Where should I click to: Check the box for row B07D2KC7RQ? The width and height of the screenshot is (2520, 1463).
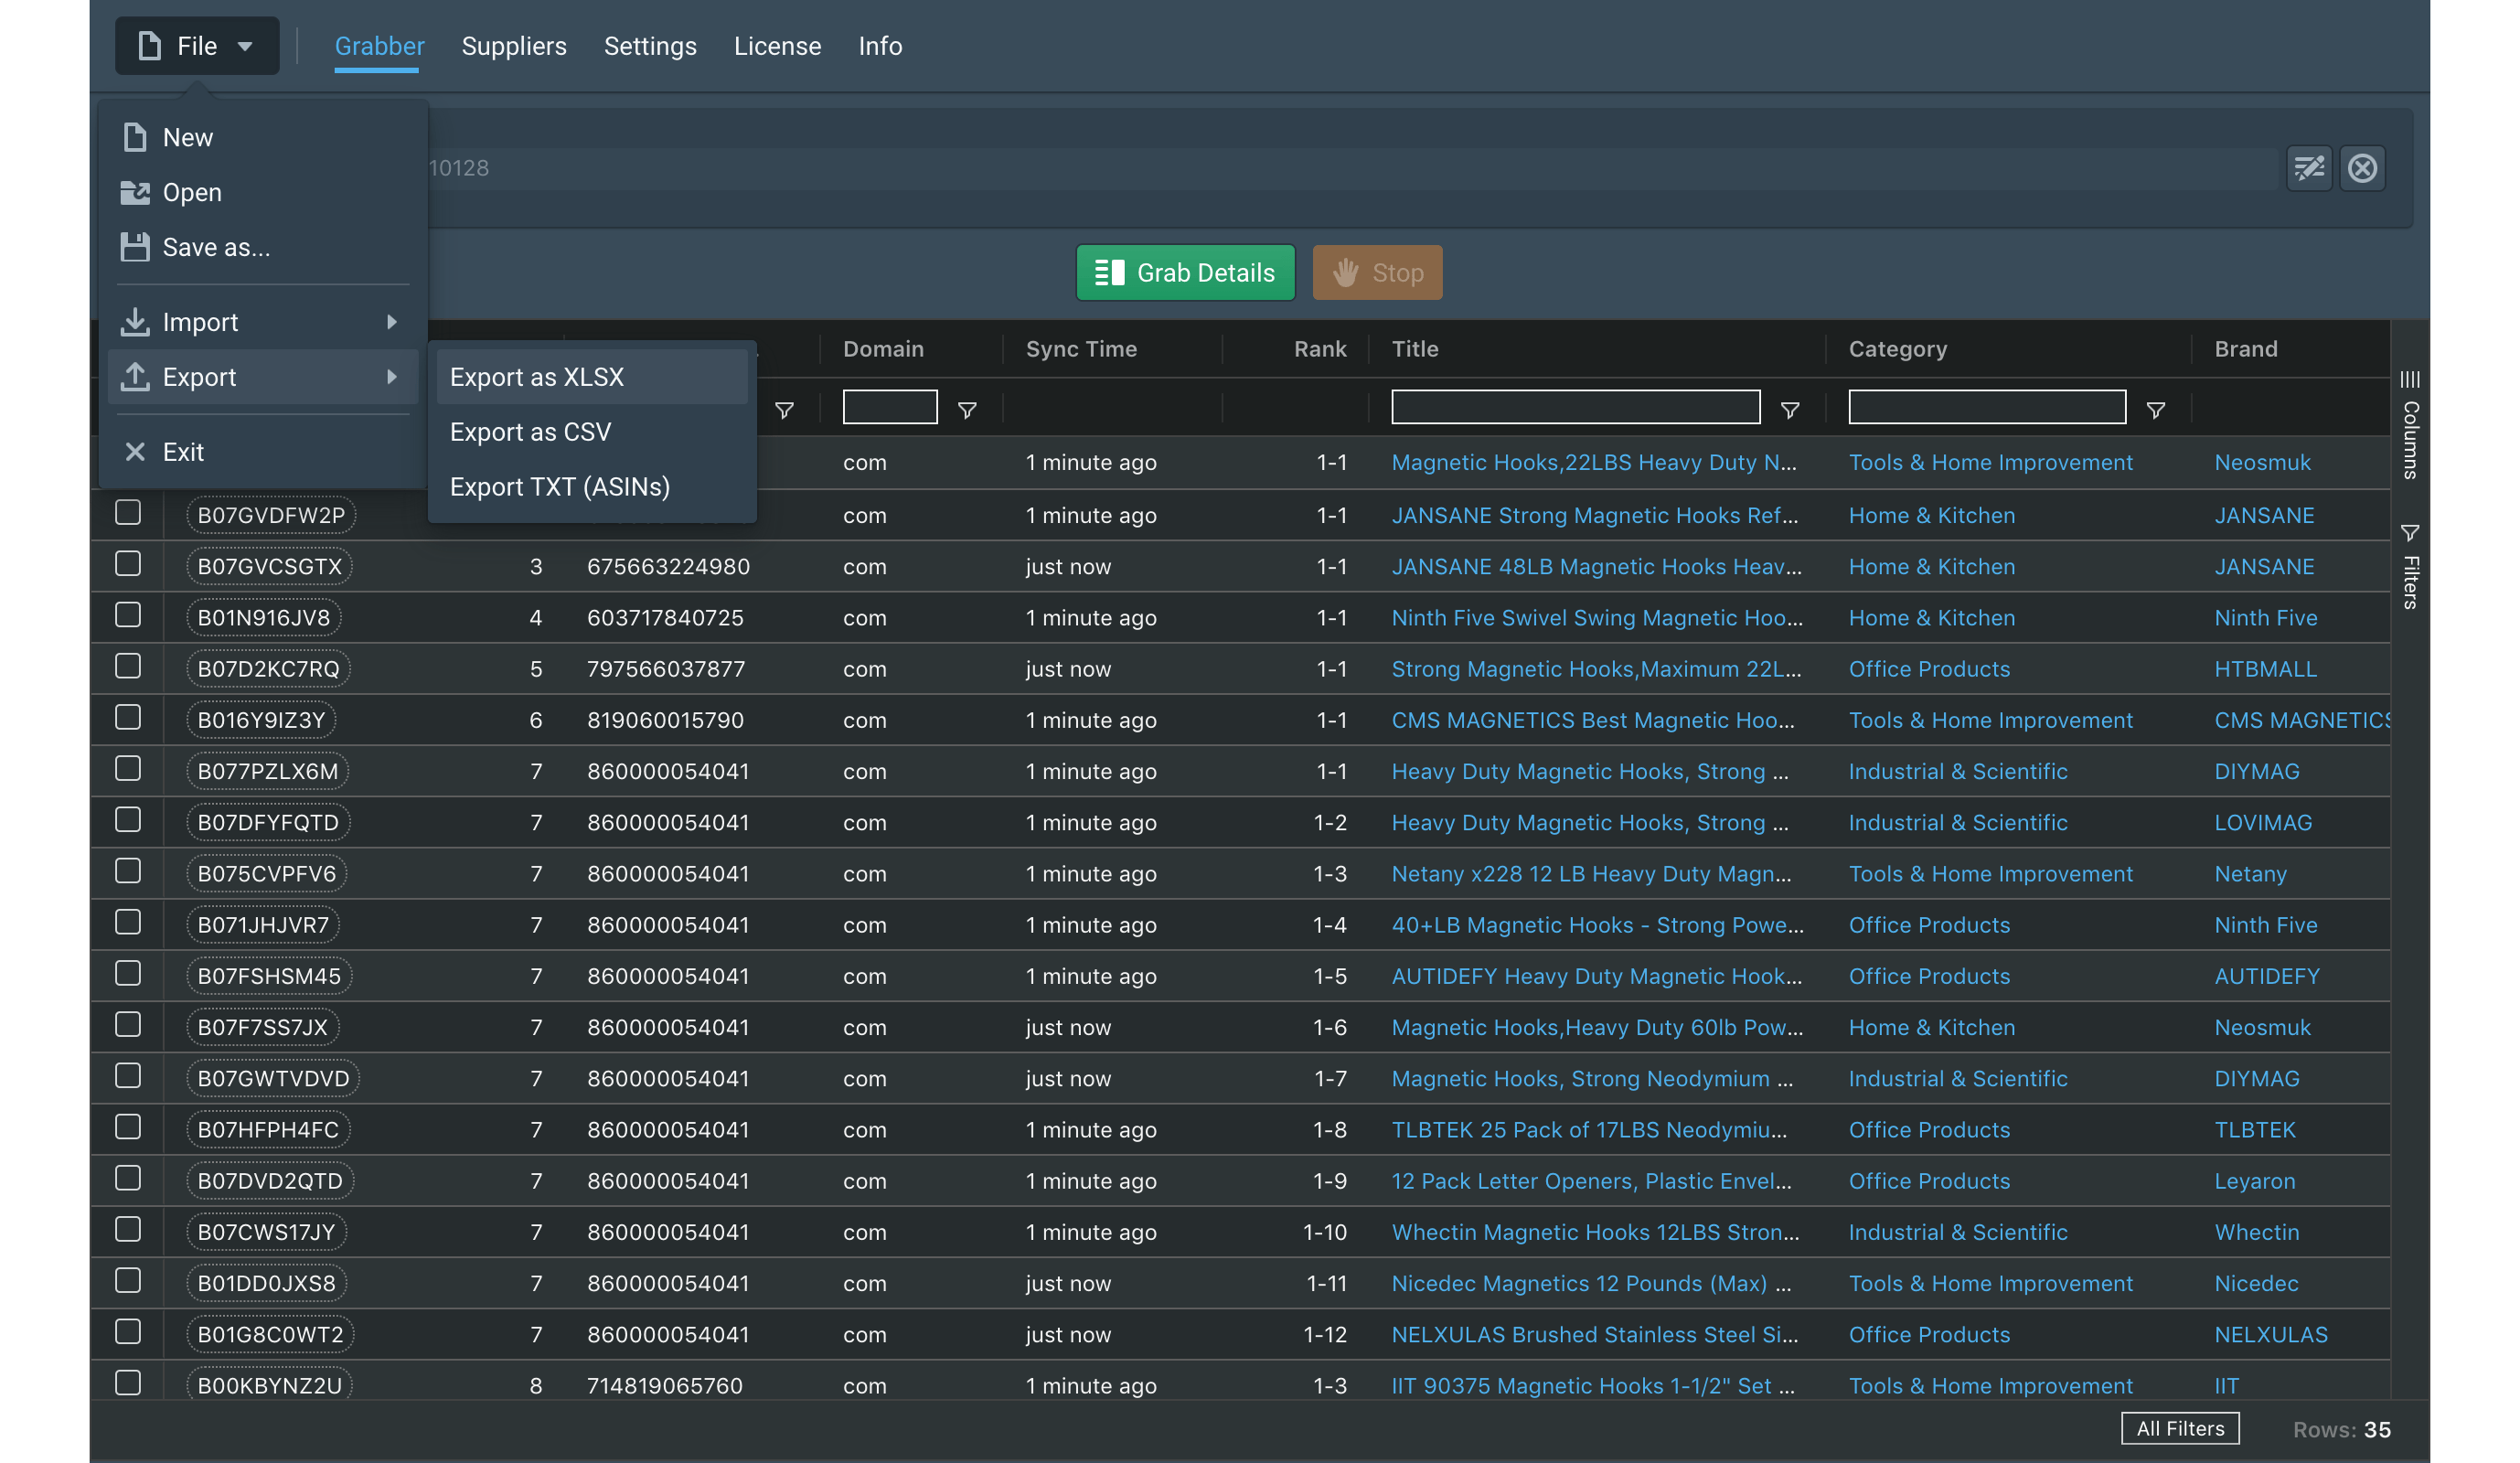128,666
